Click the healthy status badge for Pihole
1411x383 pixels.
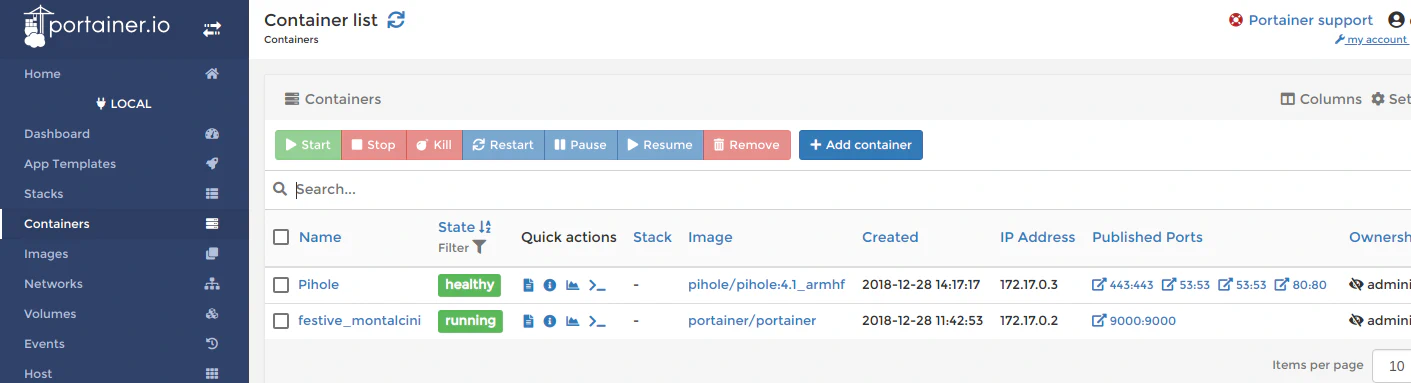point(470,285)
